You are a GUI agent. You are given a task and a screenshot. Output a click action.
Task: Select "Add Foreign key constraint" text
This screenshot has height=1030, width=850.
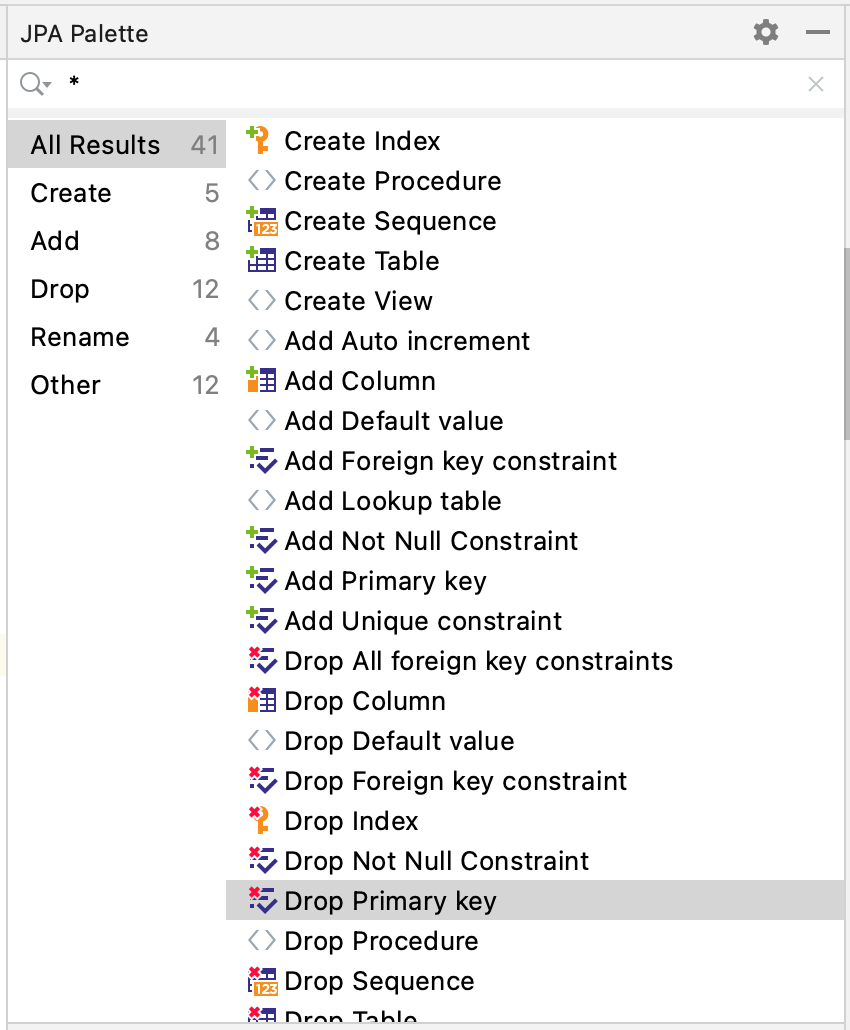pyautogui.click(x=451, y=462)
